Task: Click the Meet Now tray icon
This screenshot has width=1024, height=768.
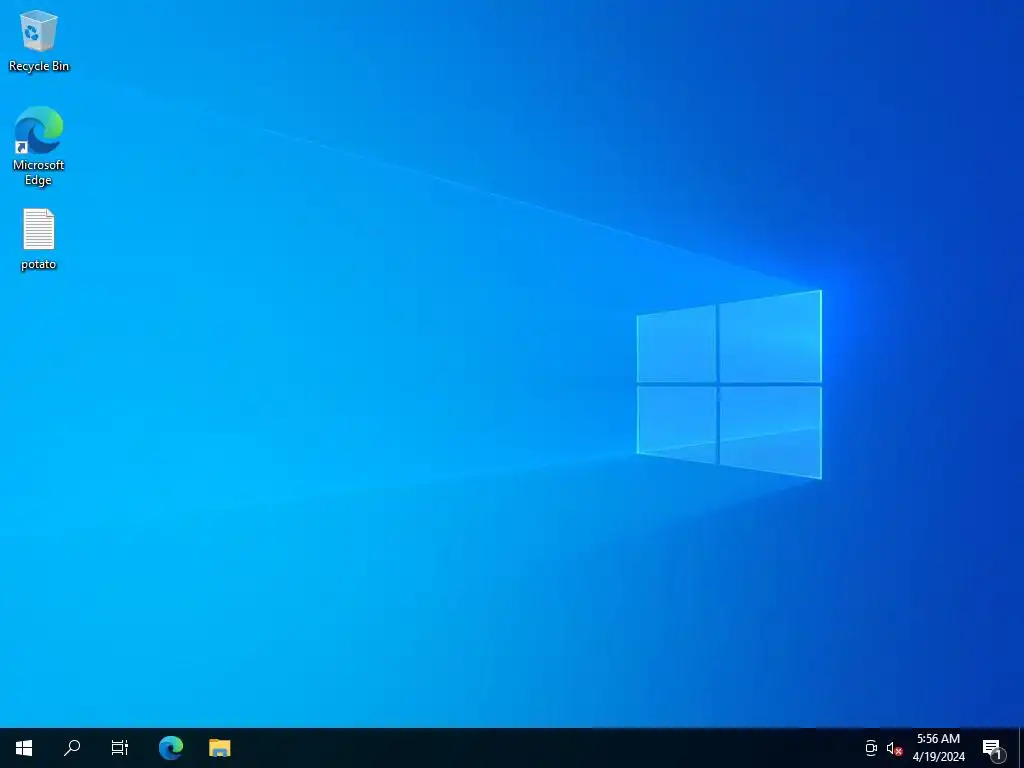Action: pos(871,748)
